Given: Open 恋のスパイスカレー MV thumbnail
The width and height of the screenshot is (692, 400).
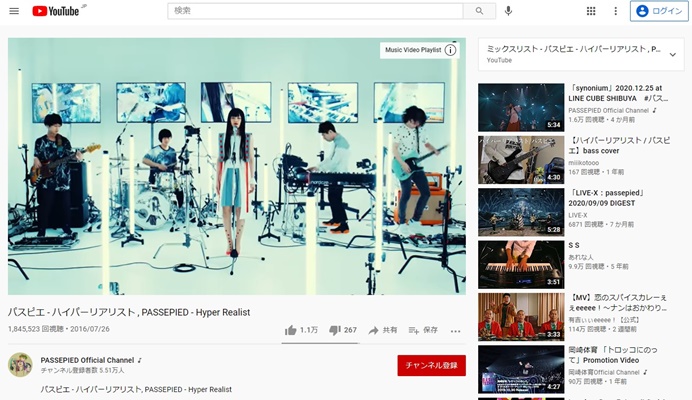Looking at the screenshot, I should [x=521, y=317].
